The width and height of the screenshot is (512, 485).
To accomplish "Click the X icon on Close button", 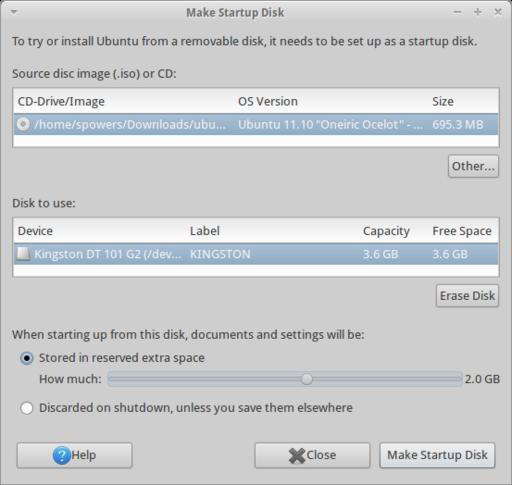I will pos(297,455).
